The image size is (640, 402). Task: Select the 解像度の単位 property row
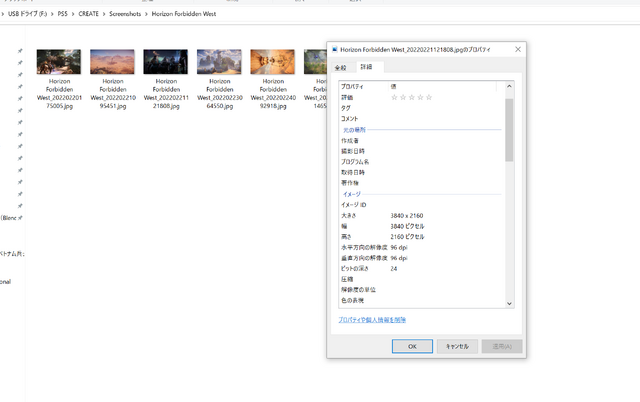tap(421, 290)
